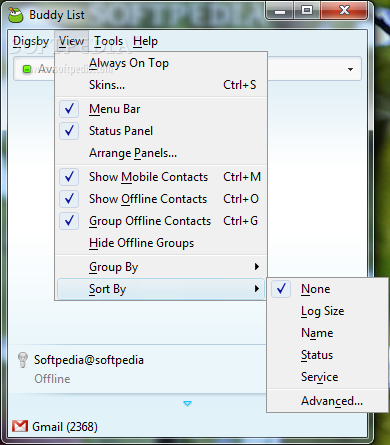Toggle Group Offline Contacts
The height and width of the screenshot is (445, 390).
161,221
